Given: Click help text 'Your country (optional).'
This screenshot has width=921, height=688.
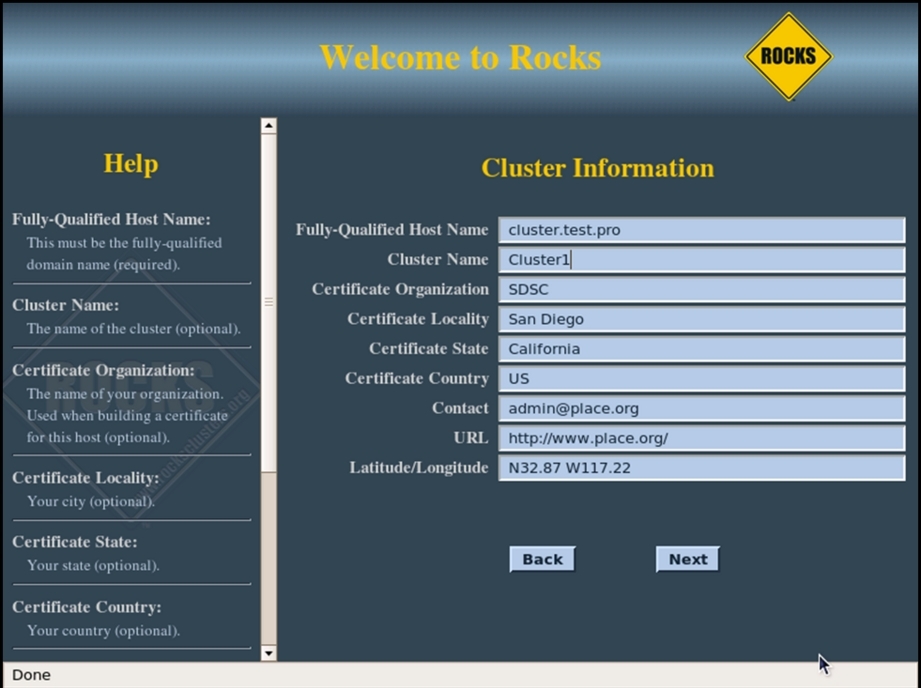Looking at the screenshot, I should click(103, 631).
